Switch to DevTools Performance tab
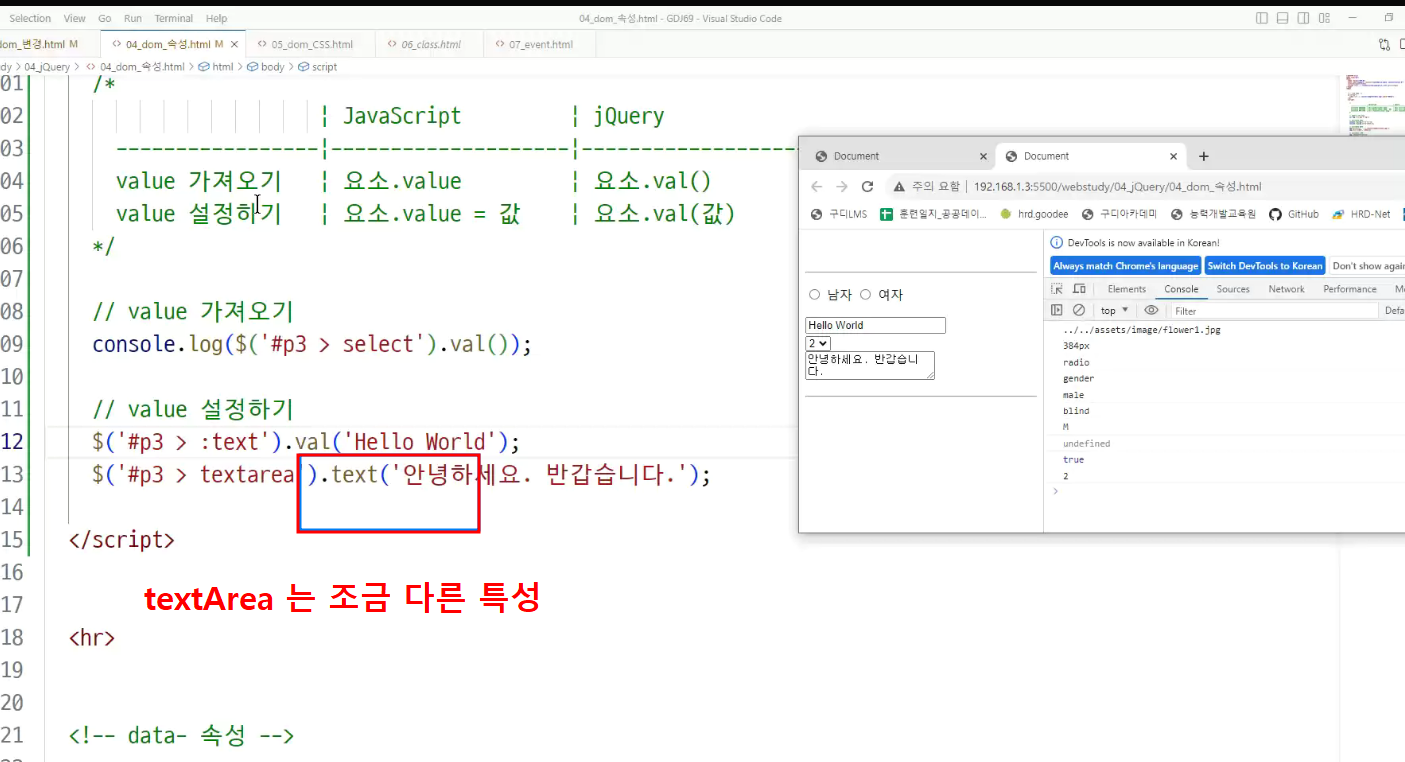 tap(1350, 289)
